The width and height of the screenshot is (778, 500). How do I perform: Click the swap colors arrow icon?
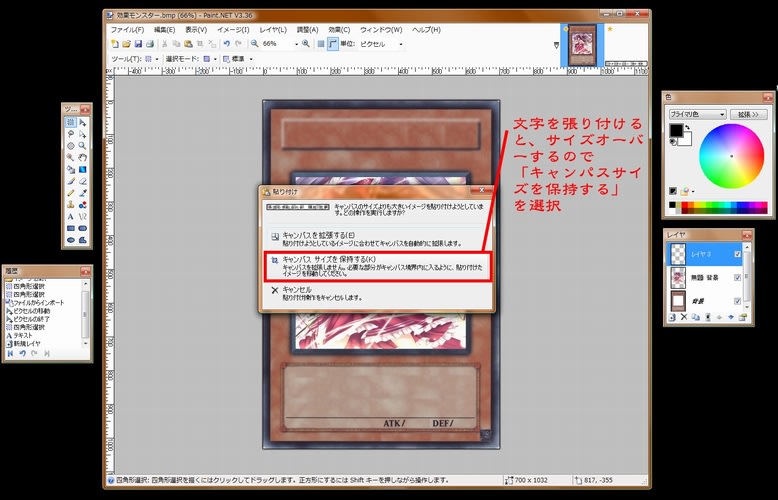687,127
